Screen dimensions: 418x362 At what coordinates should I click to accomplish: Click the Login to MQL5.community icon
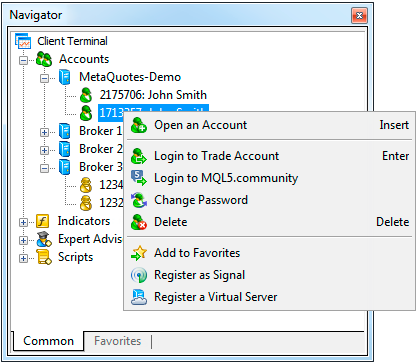point(139,178)
